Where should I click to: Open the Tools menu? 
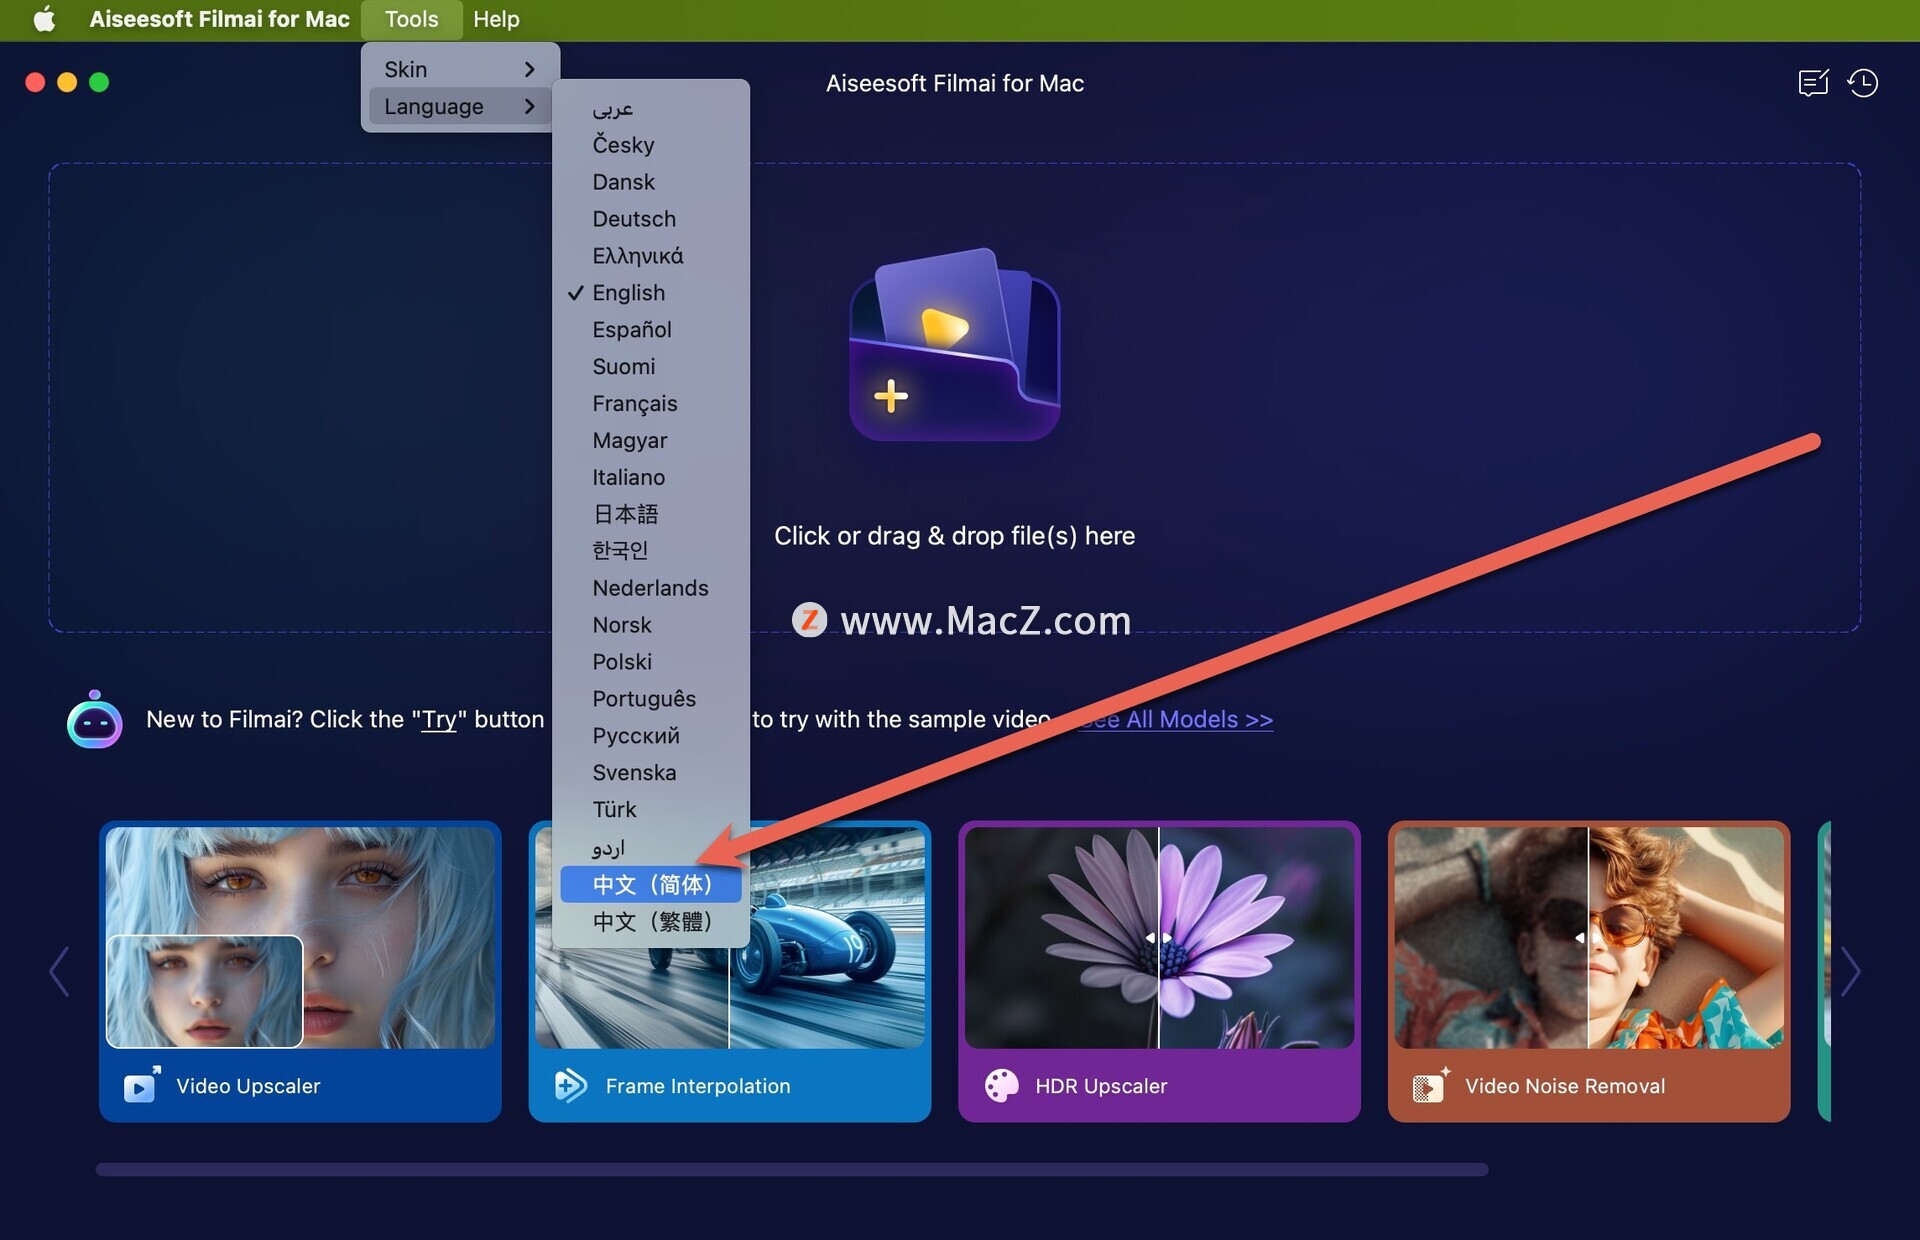pos(411,19)
